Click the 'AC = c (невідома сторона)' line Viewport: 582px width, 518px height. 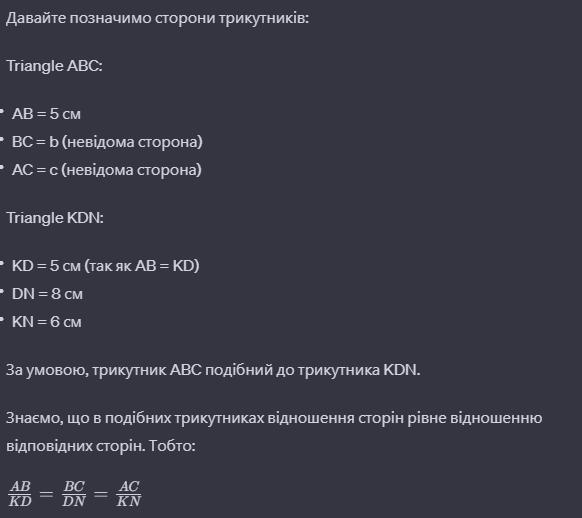click(107, 170)
